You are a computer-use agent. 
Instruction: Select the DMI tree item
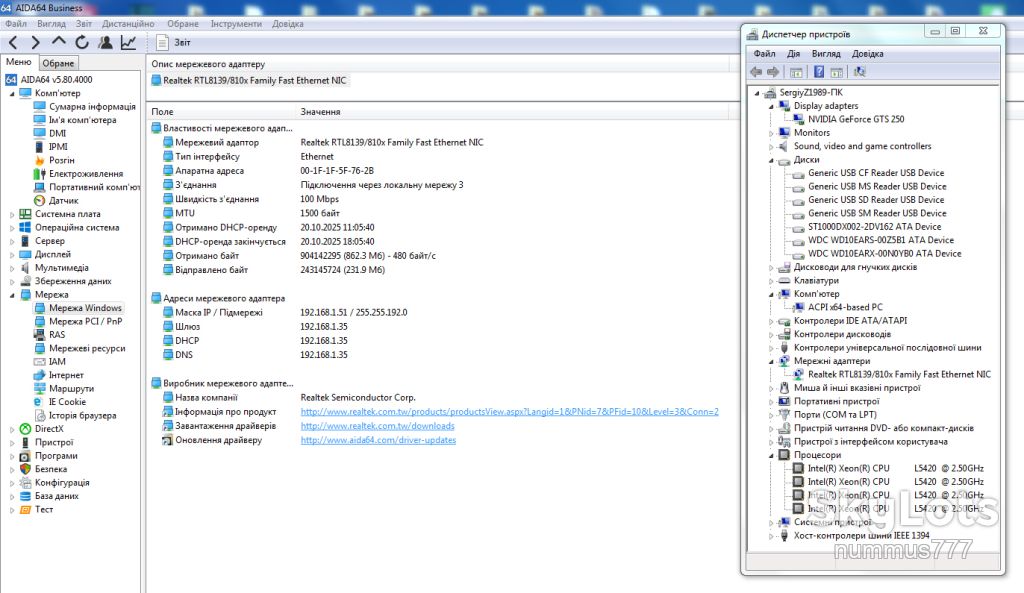[57, 133]
